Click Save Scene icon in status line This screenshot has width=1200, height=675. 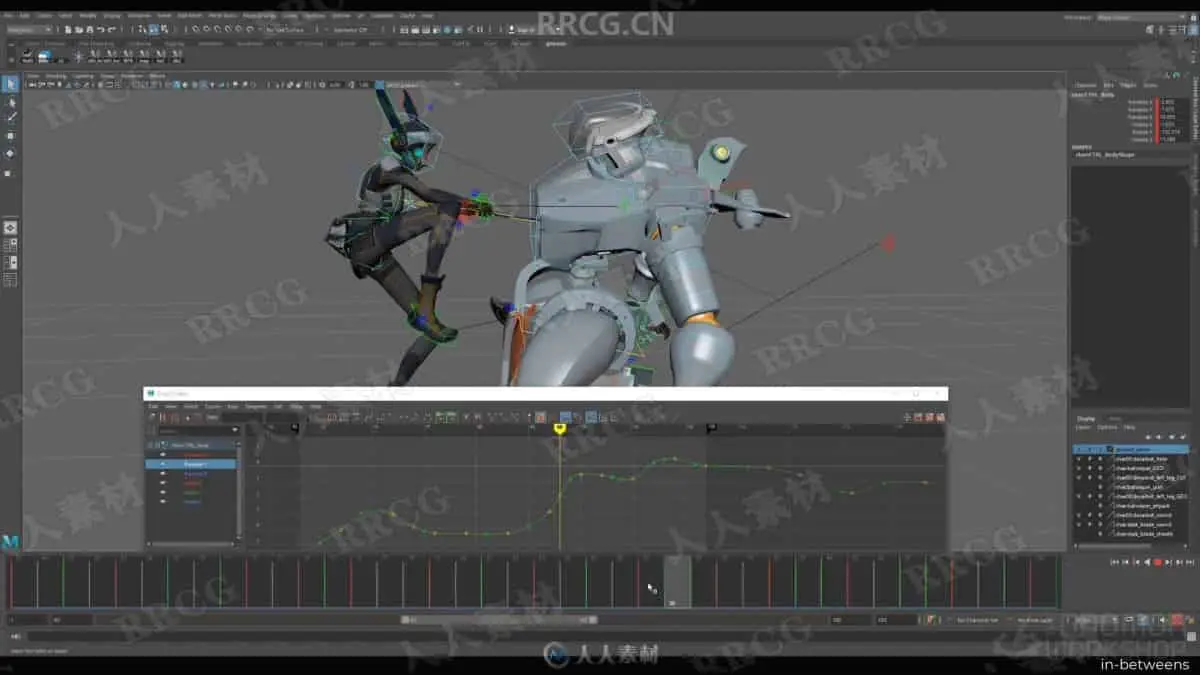point(89,29)
